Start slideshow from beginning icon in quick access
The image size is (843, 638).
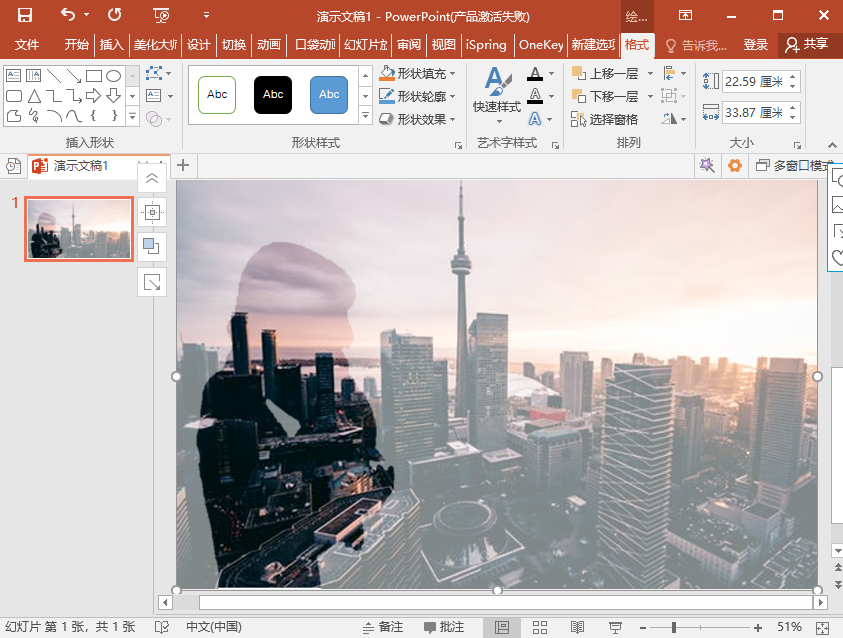tap(161, 16)
